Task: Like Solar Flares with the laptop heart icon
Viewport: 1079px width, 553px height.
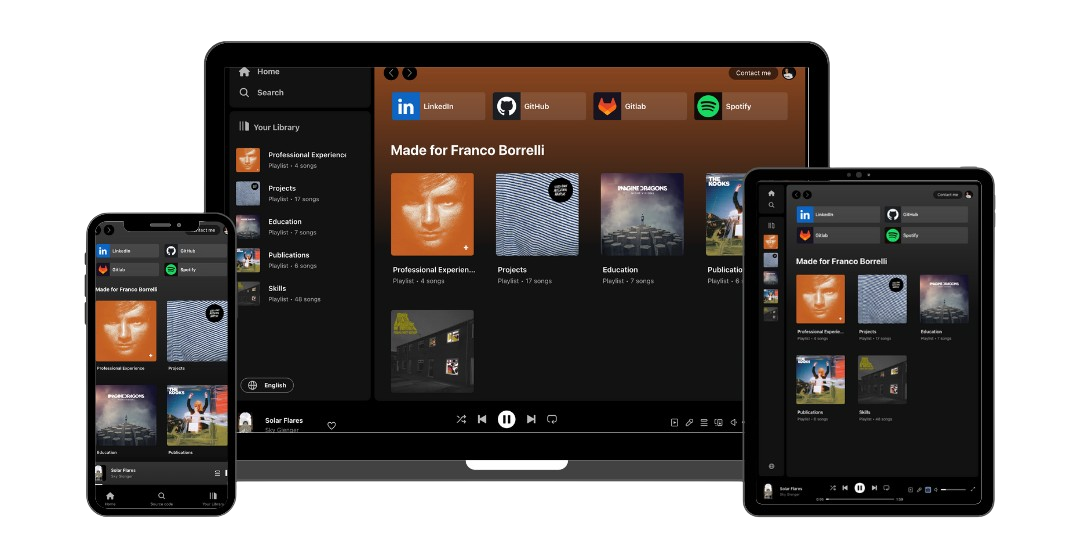Action: [332, 425]
